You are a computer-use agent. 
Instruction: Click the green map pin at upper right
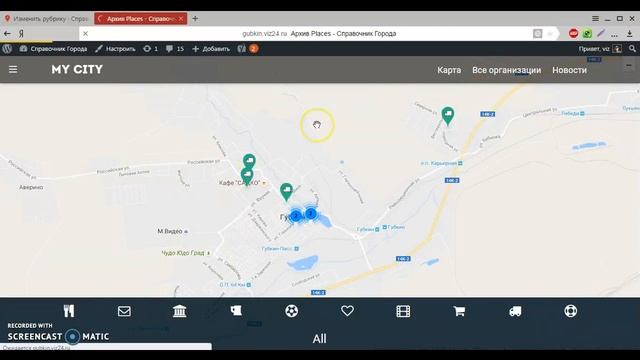point(448,116)
